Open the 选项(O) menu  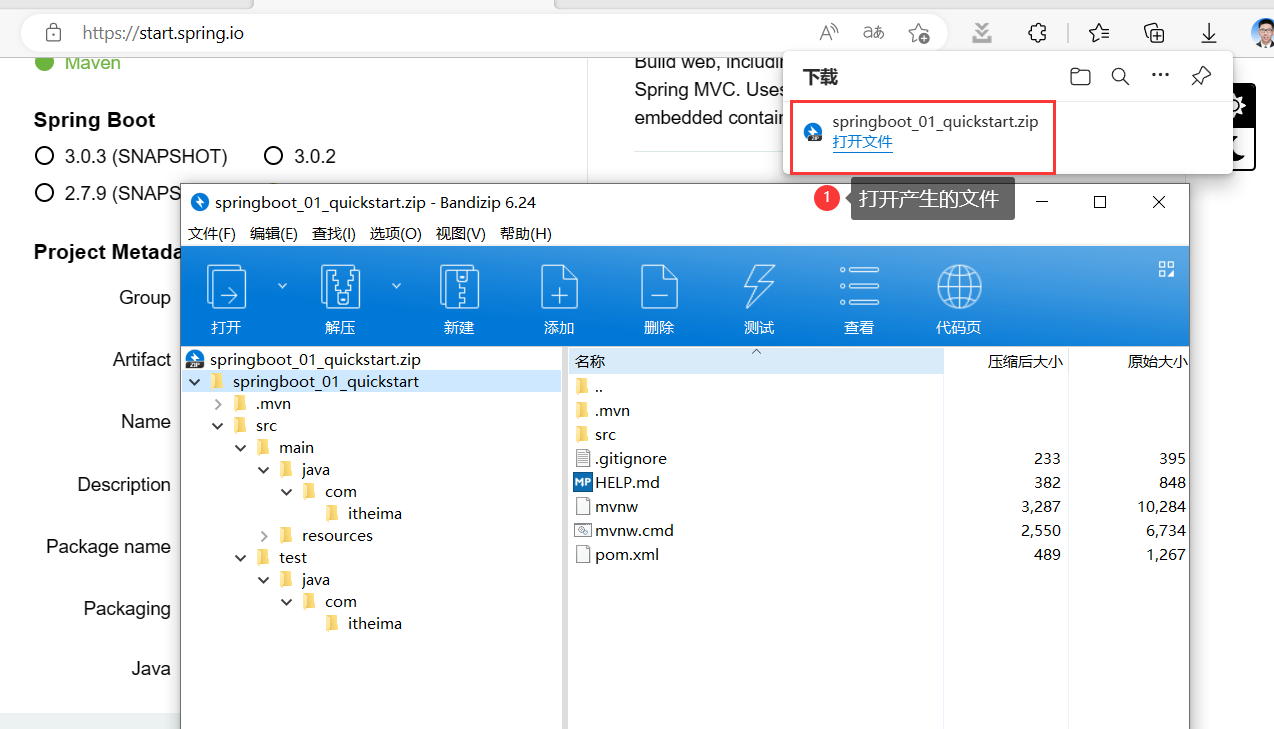[395, 233]
